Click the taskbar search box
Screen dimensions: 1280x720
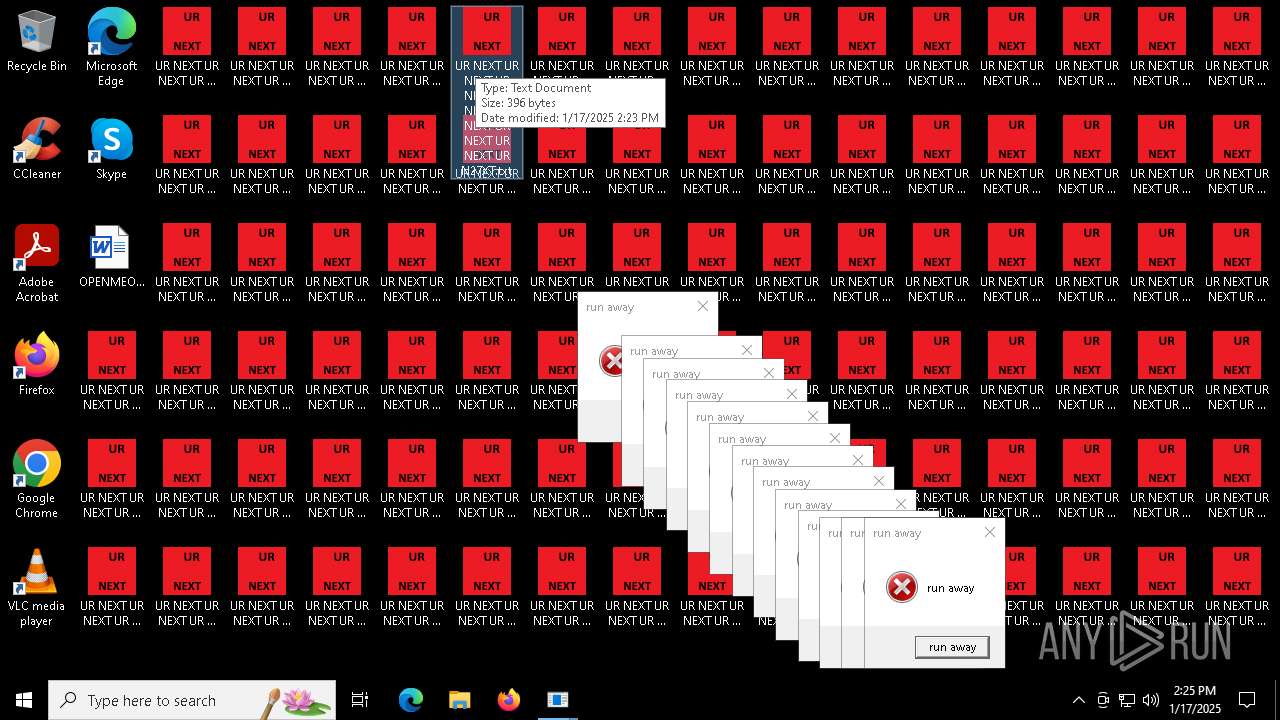[x=192, y=700]
